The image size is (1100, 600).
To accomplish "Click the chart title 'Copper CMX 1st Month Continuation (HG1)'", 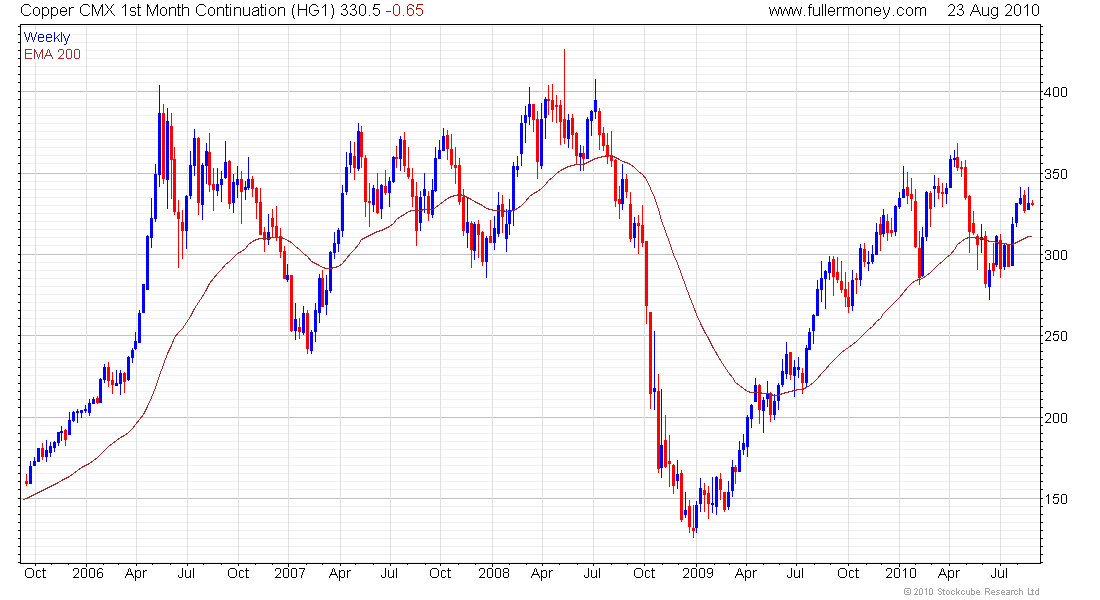I will 178,11.
